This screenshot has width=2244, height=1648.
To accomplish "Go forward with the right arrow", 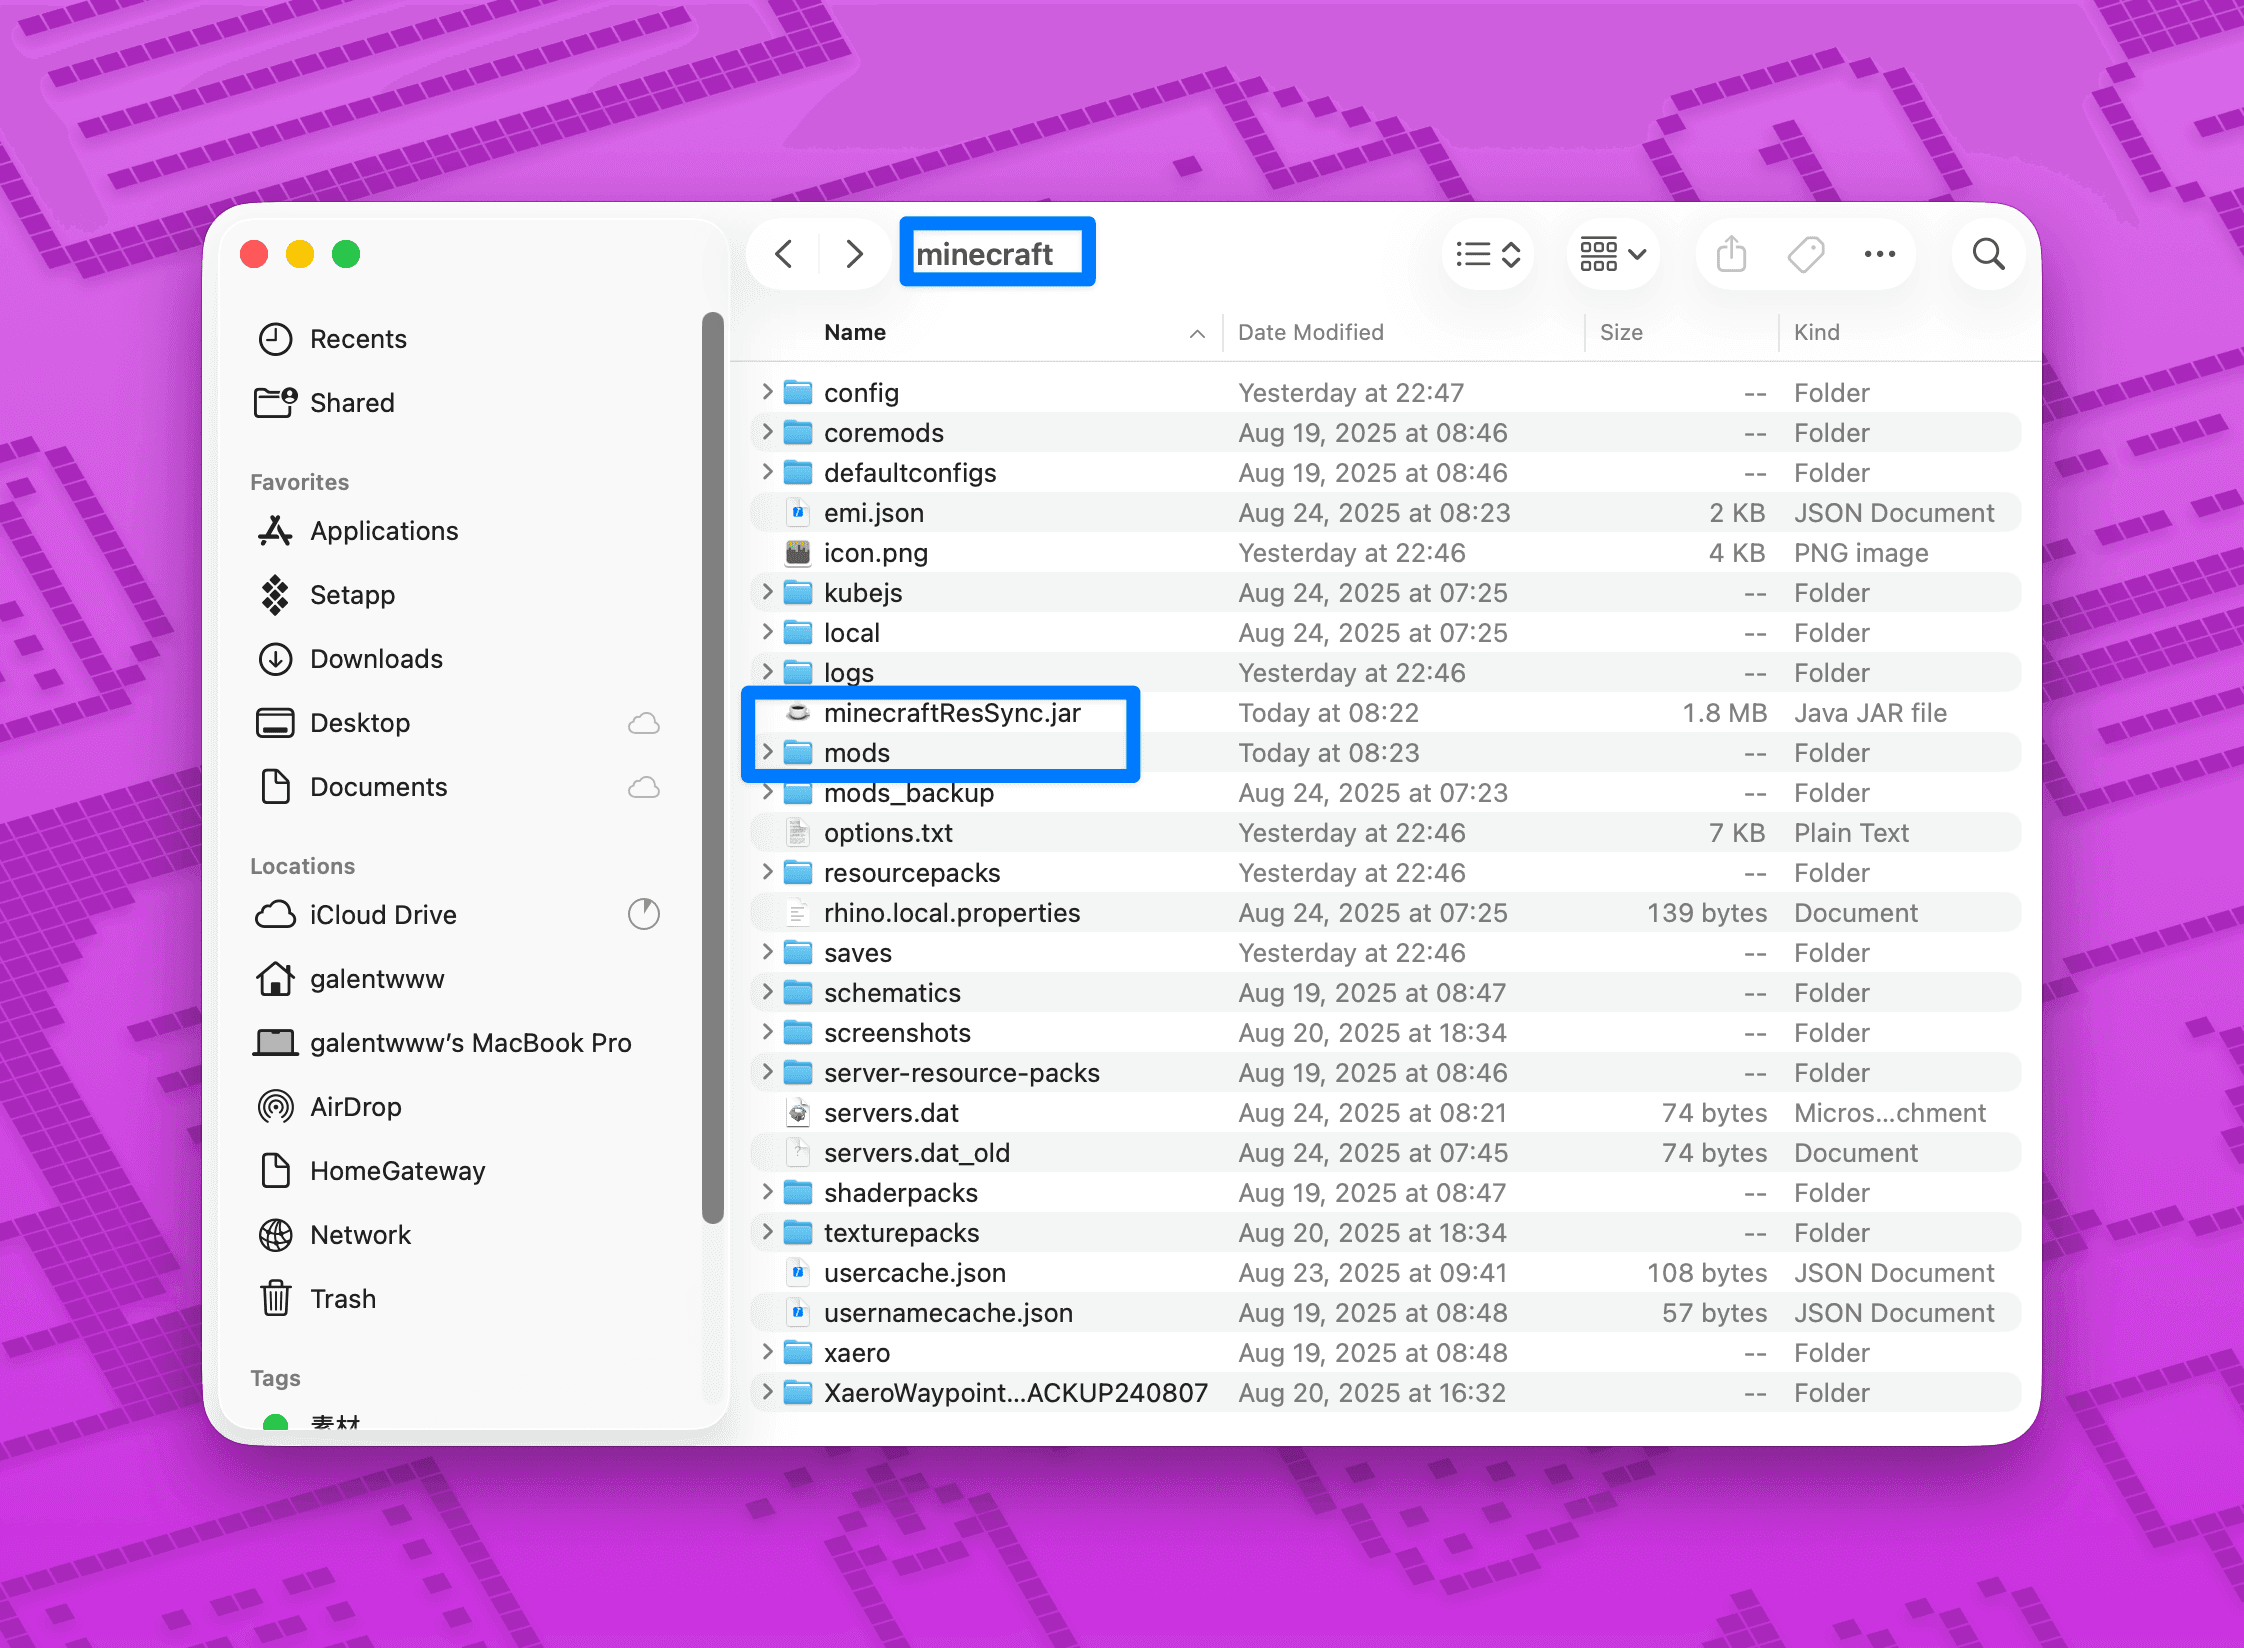I will pyautogui.click(x=853, y=254).
